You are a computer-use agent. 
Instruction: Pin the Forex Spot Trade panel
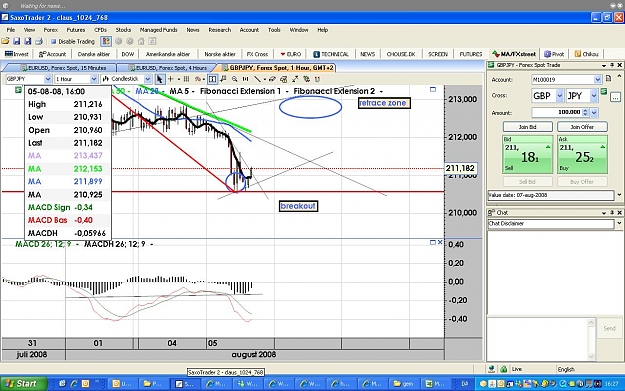coord(612,65)
